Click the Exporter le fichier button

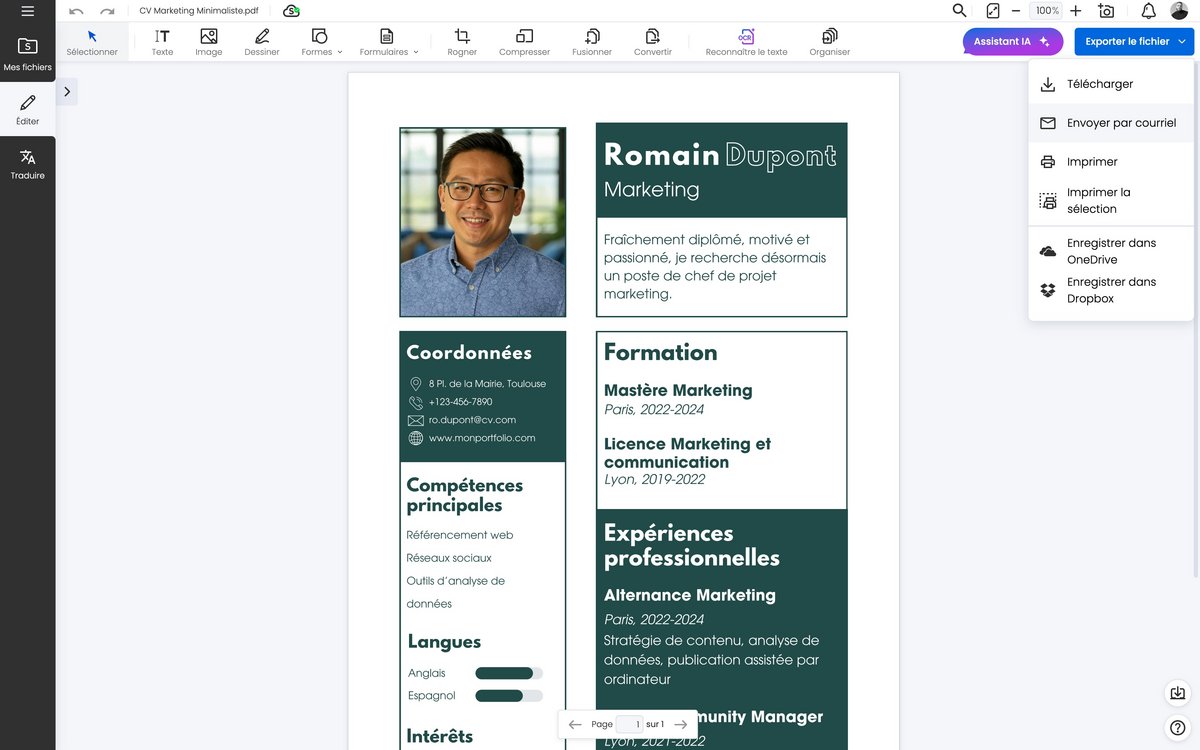click(x=1134, y=41)
